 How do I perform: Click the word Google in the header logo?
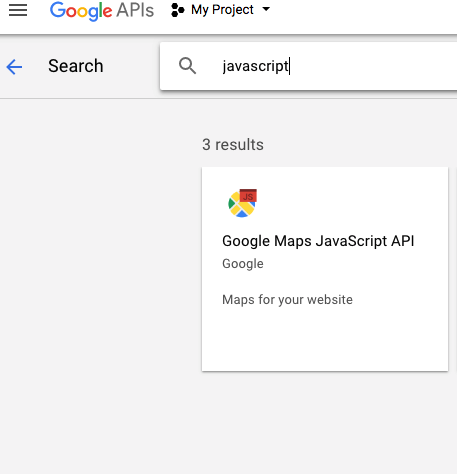point(81,11)
